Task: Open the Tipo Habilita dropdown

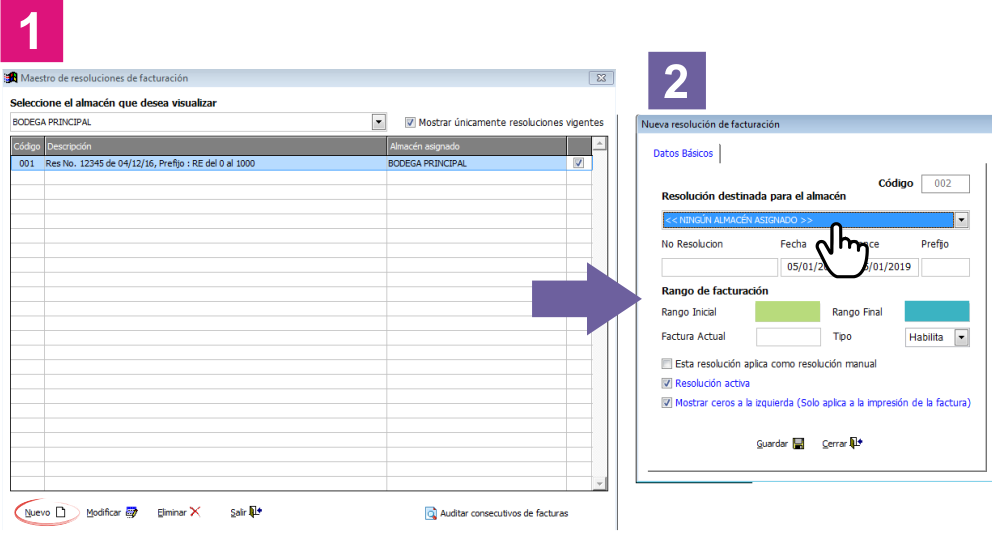Action: 962,337
